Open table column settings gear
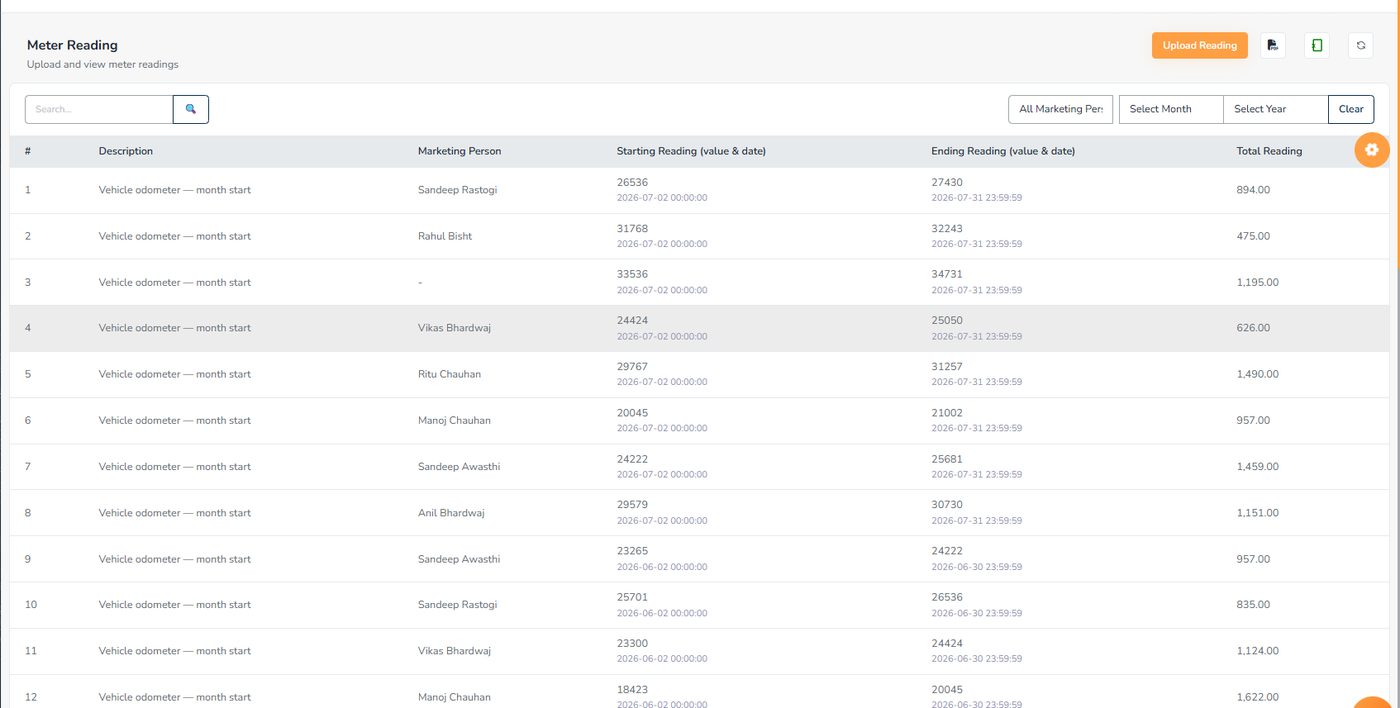The width and height of the screenshot is (1400, 708). tap(1372, 150)
